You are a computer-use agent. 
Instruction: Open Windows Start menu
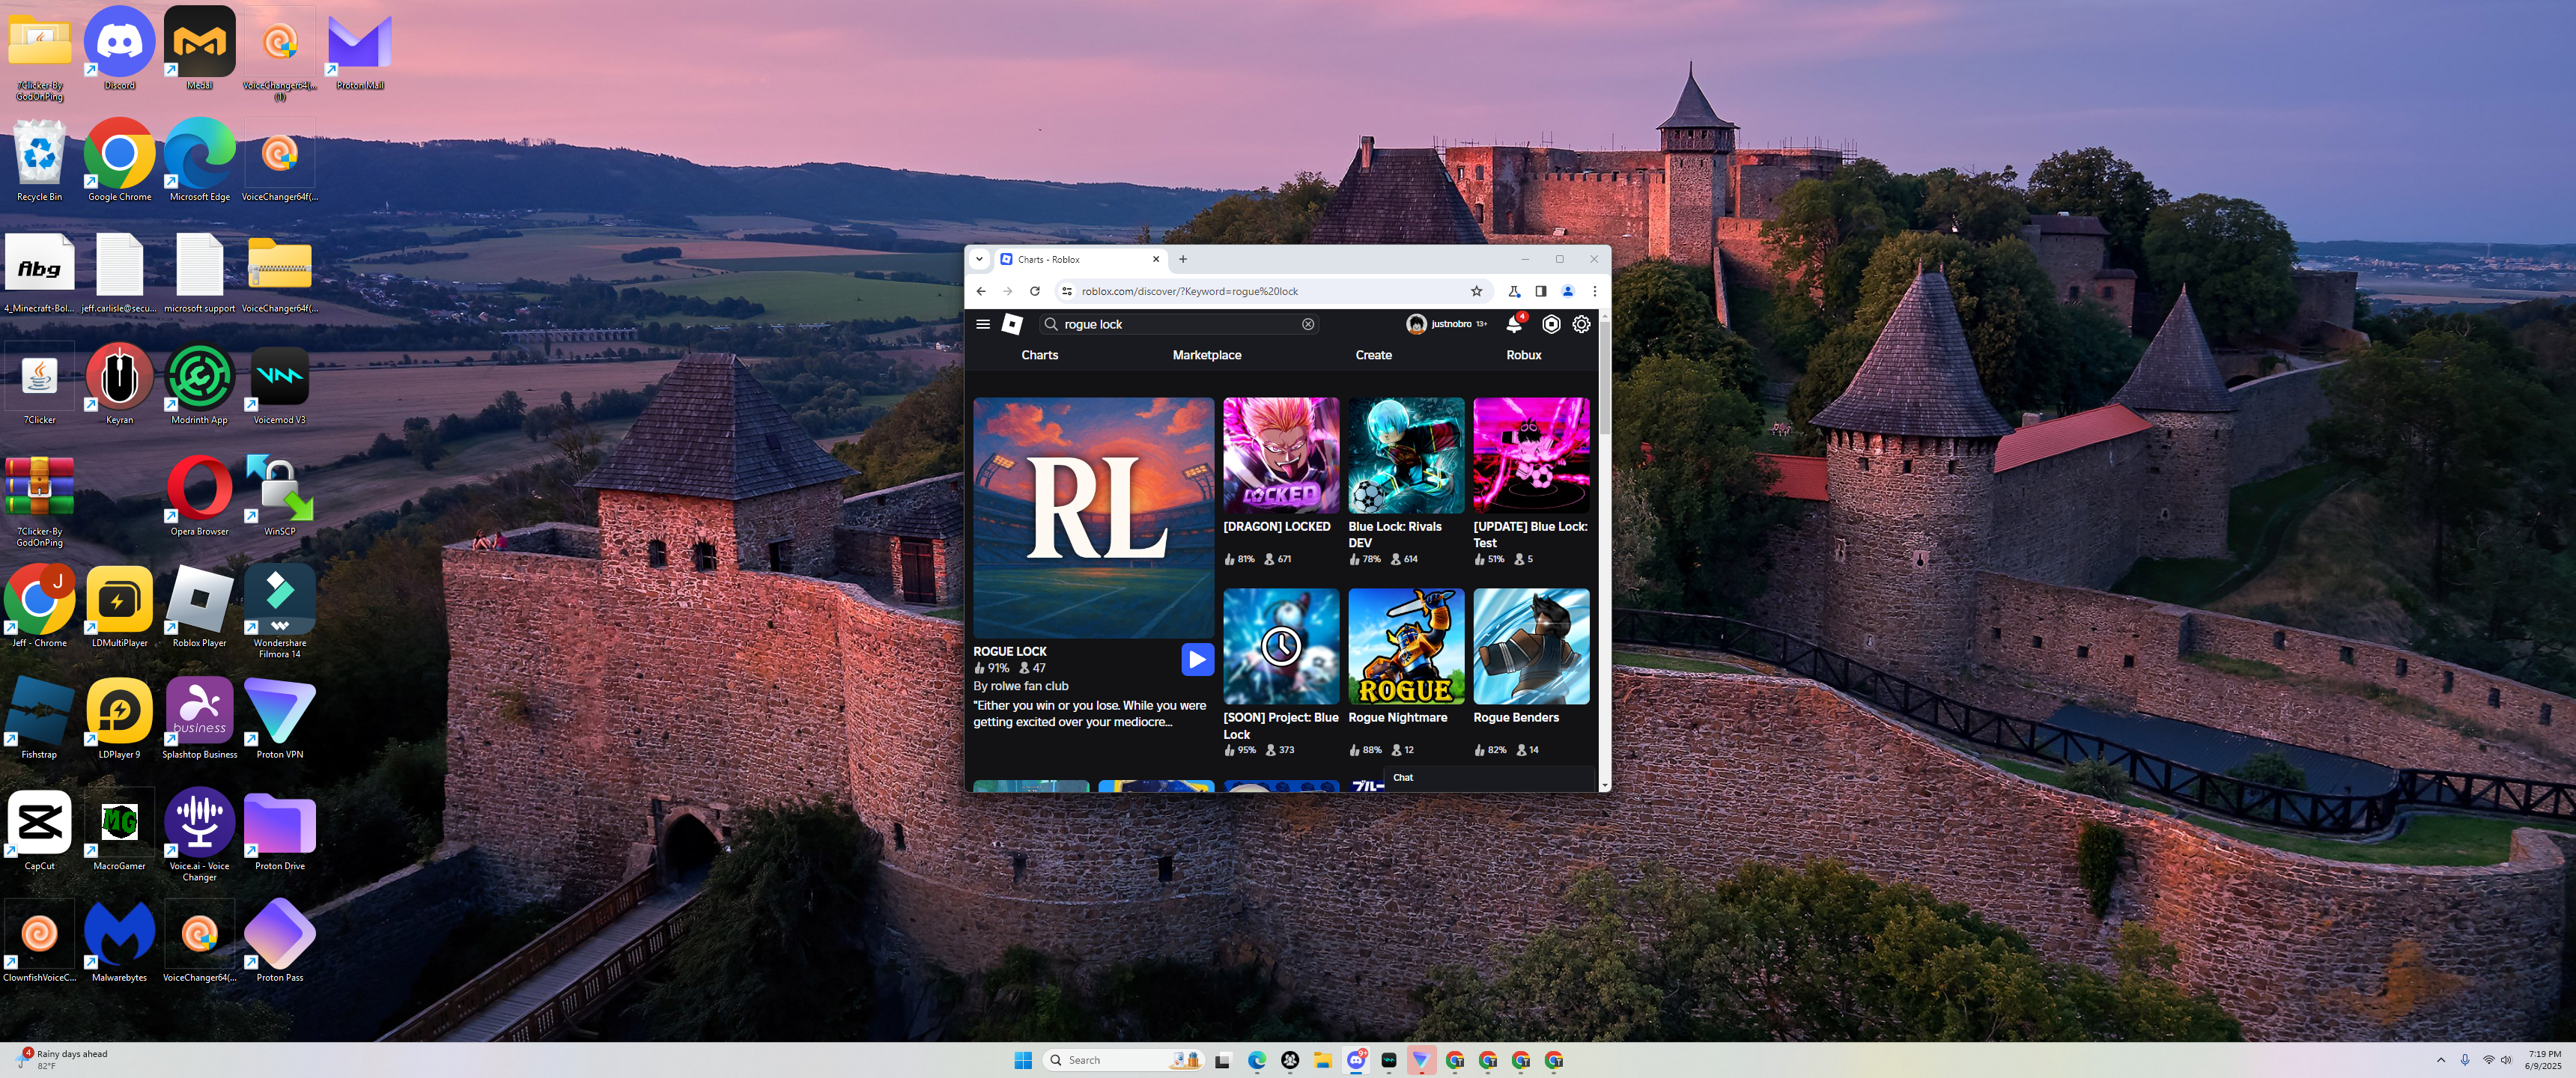(1022, 1060)
